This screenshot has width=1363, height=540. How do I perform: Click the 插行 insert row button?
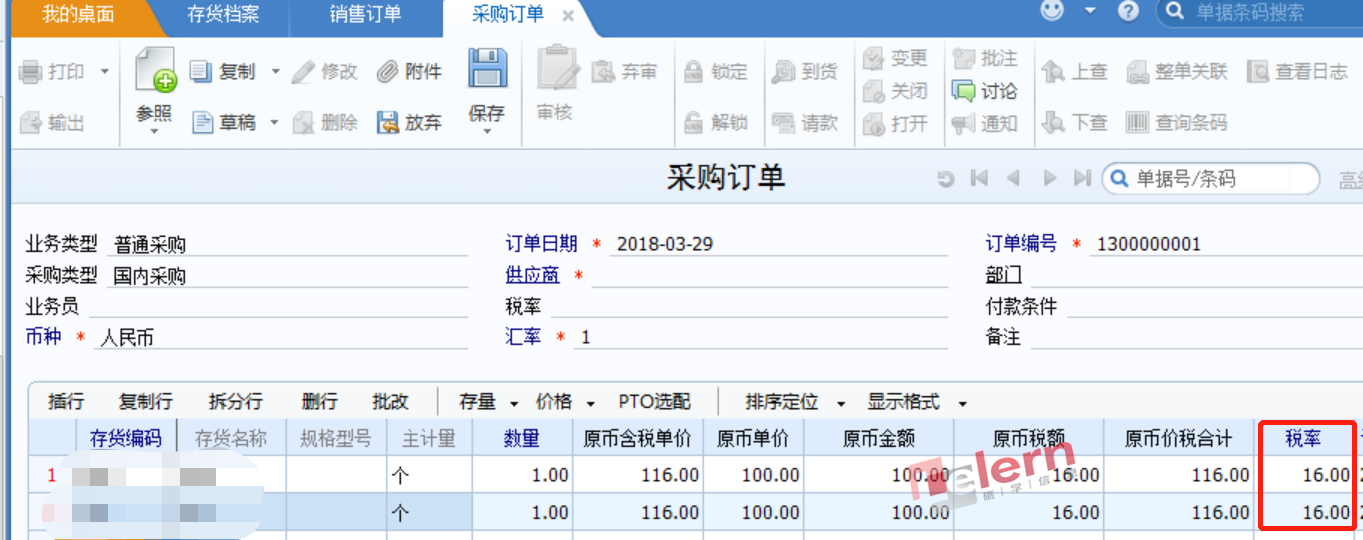66,402
